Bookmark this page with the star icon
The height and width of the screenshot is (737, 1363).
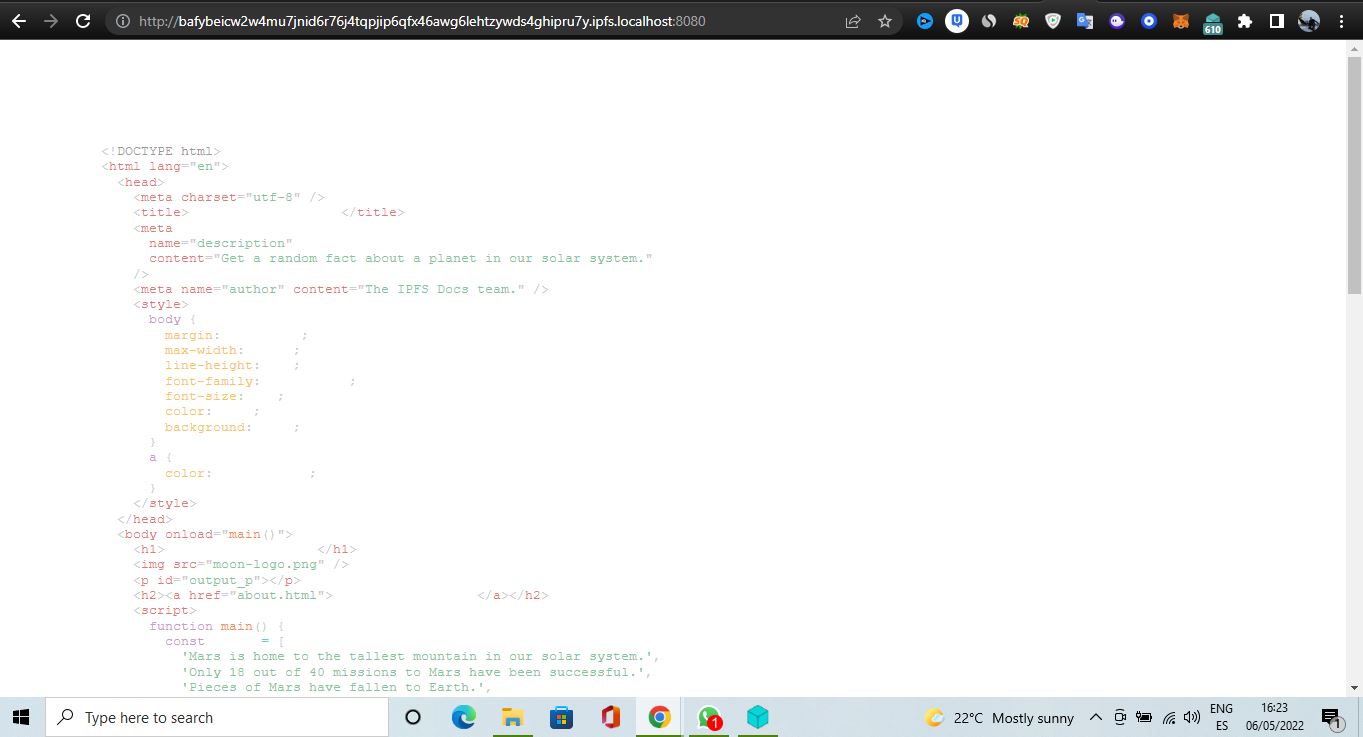[884, 20]
